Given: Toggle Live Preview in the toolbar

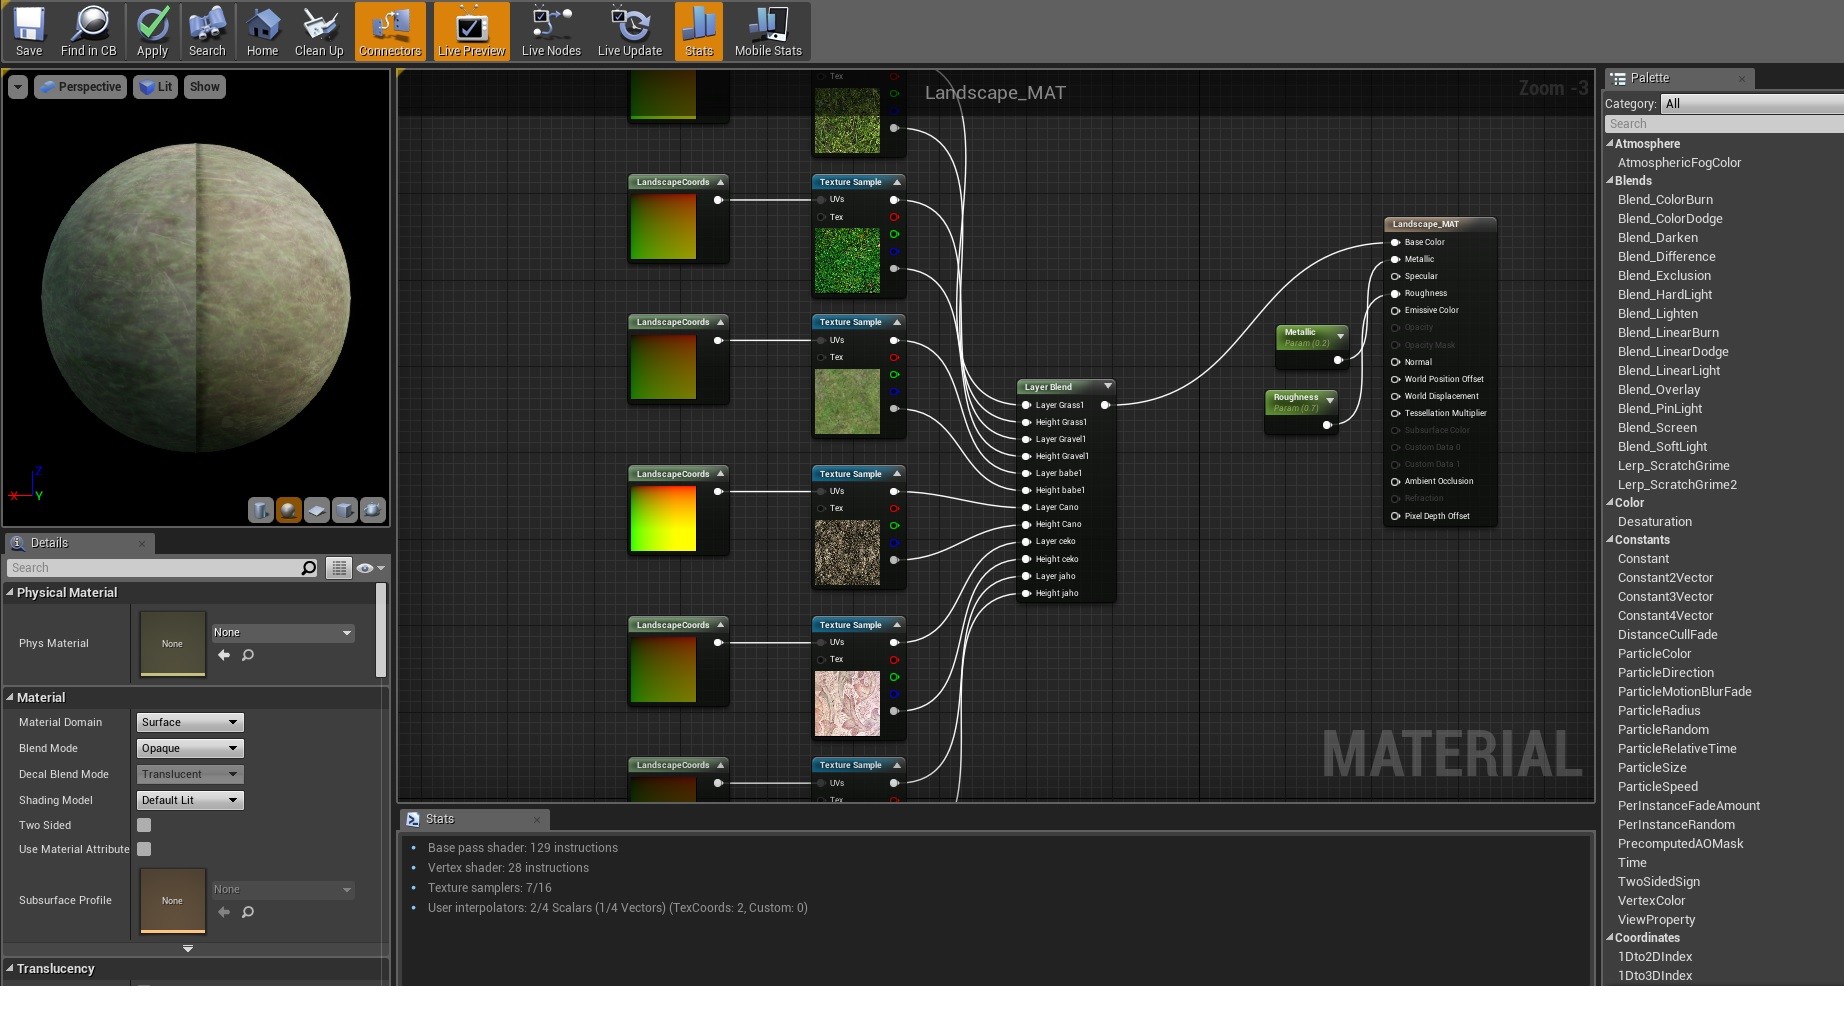Looking at the screenshot, I should click(471, 31).
